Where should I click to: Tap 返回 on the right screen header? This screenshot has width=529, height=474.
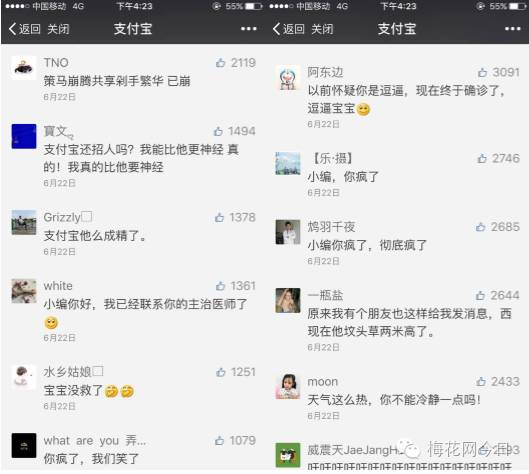[288, 29]
